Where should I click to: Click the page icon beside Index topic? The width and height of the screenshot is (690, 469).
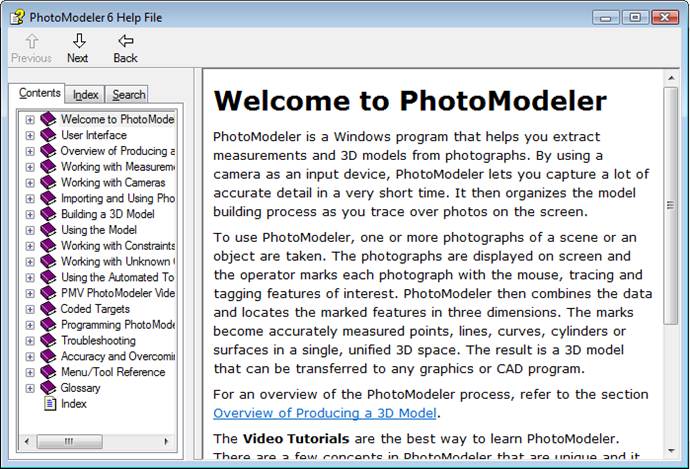(49, 404)
